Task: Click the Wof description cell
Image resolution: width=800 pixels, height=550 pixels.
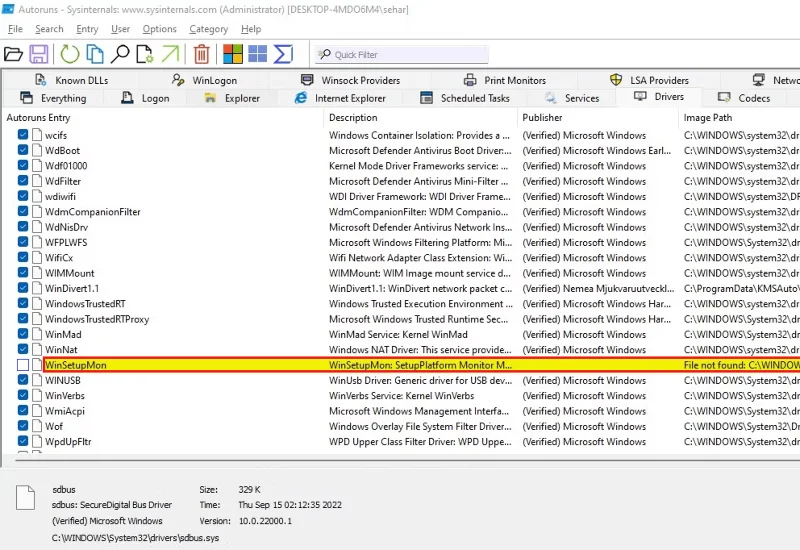Action: pyautogui.click(x=420, y=426)
